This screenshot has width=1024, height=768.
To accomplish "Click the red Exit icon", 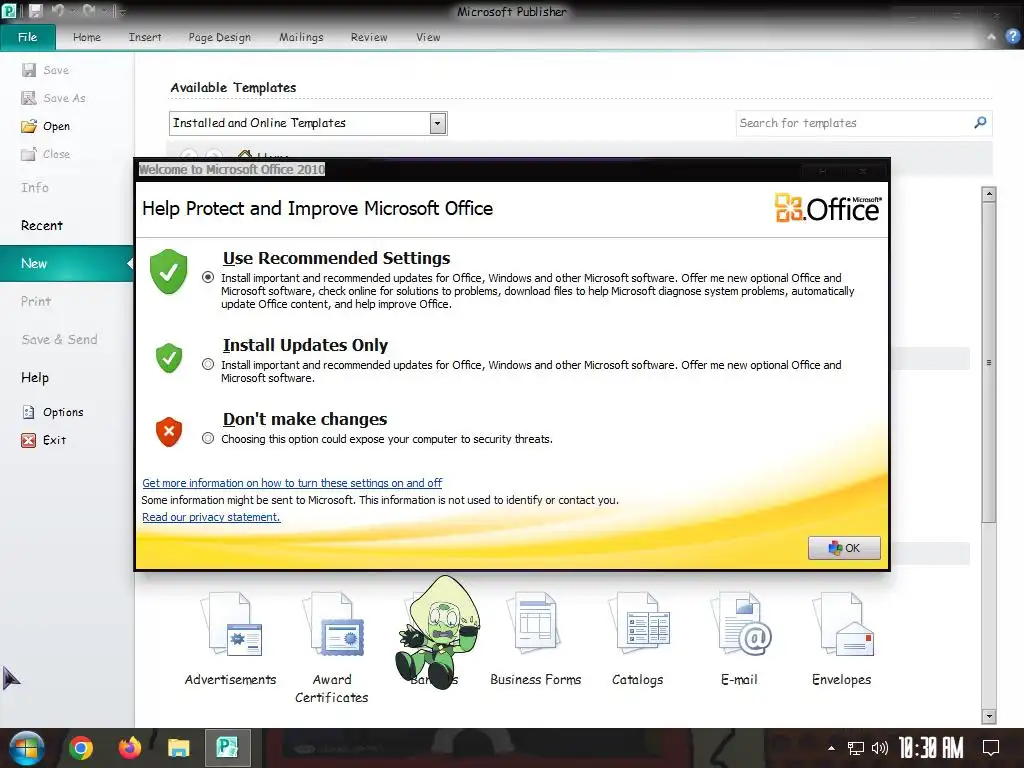I will (x=29, y=440).
